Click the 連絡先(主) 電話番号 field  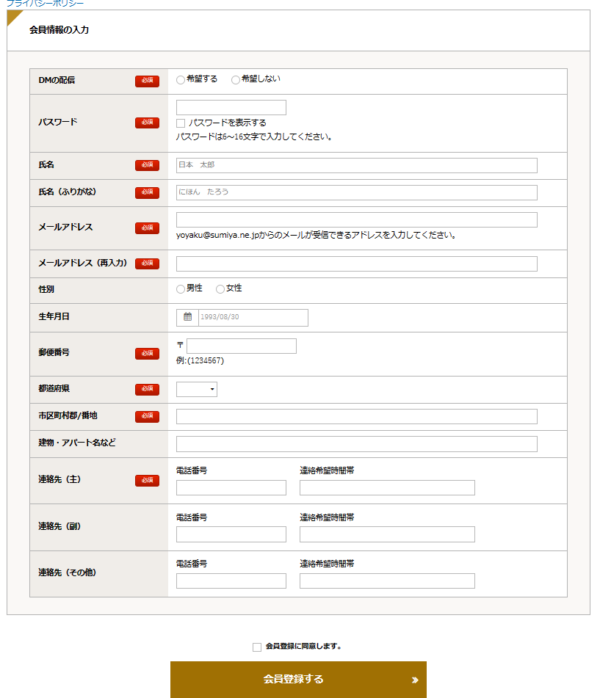231,488
